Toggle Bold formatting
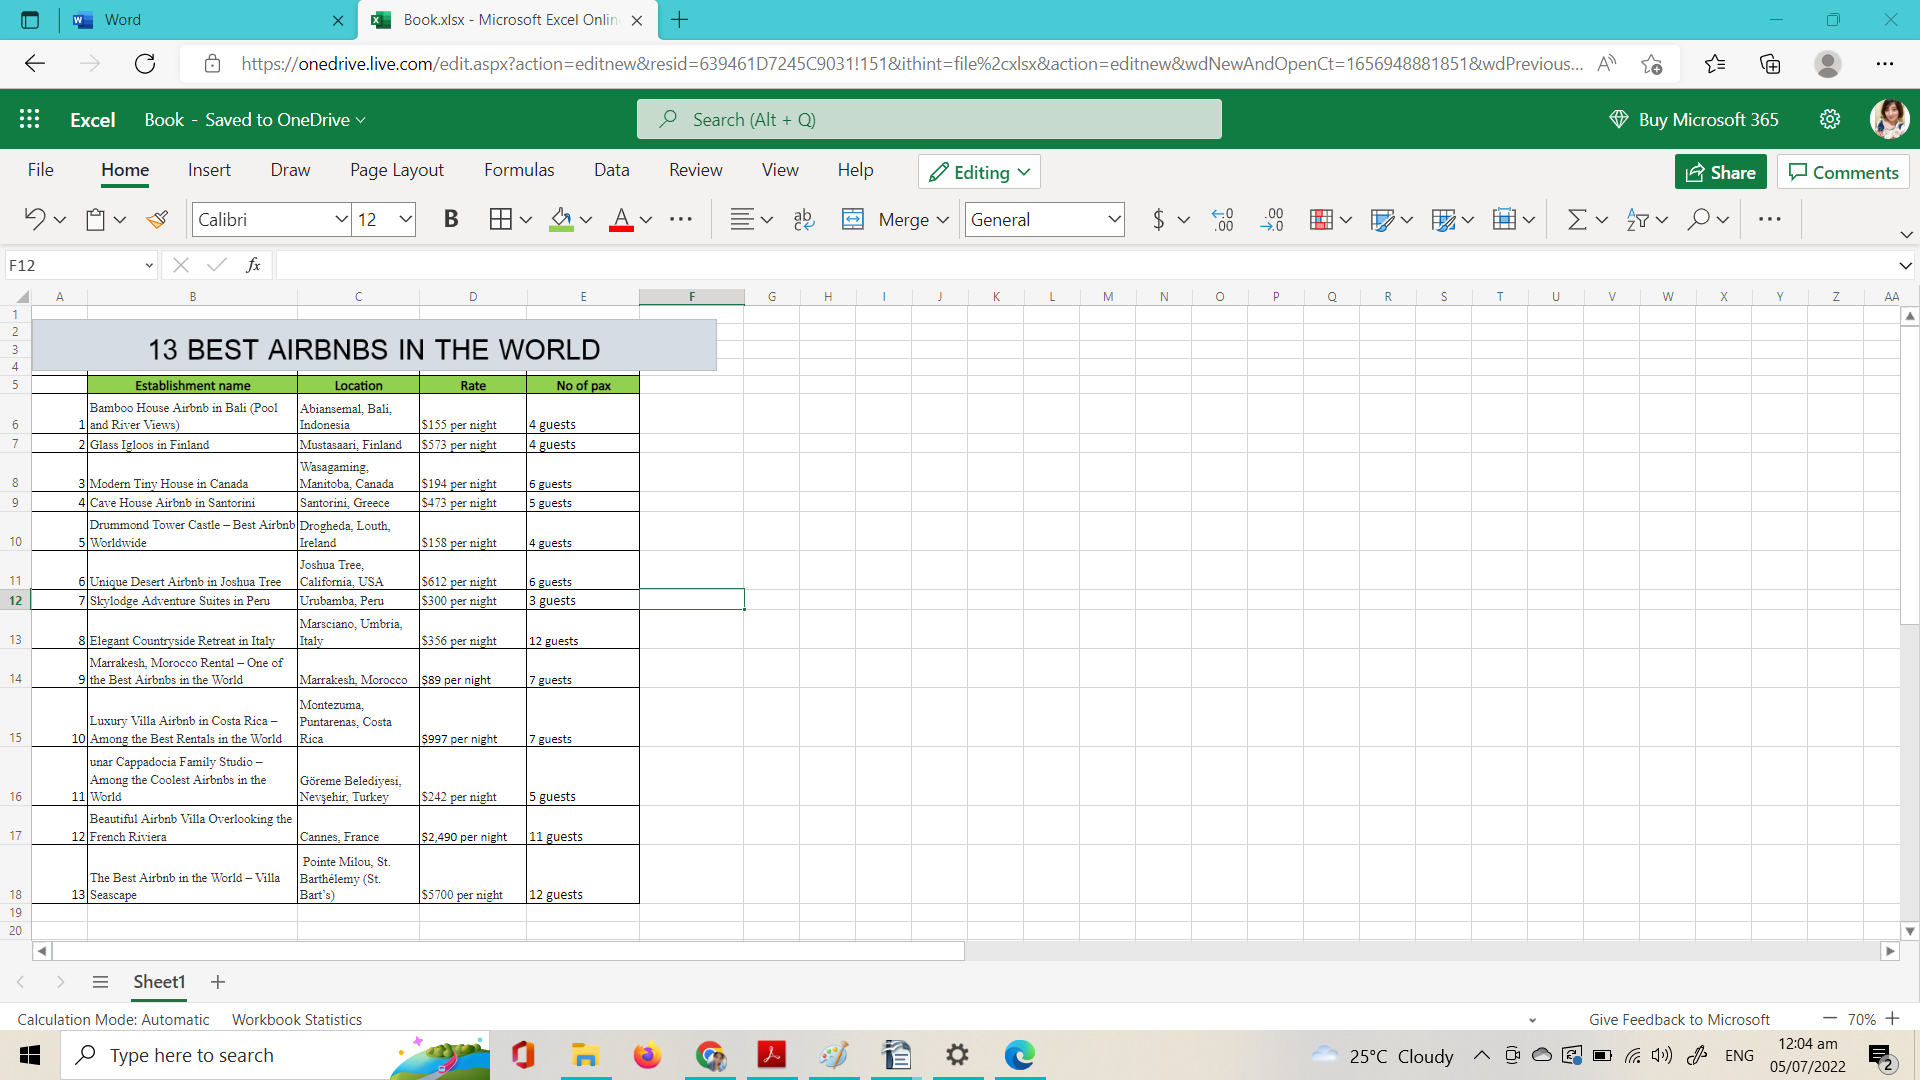 click(x=451, y=219)
